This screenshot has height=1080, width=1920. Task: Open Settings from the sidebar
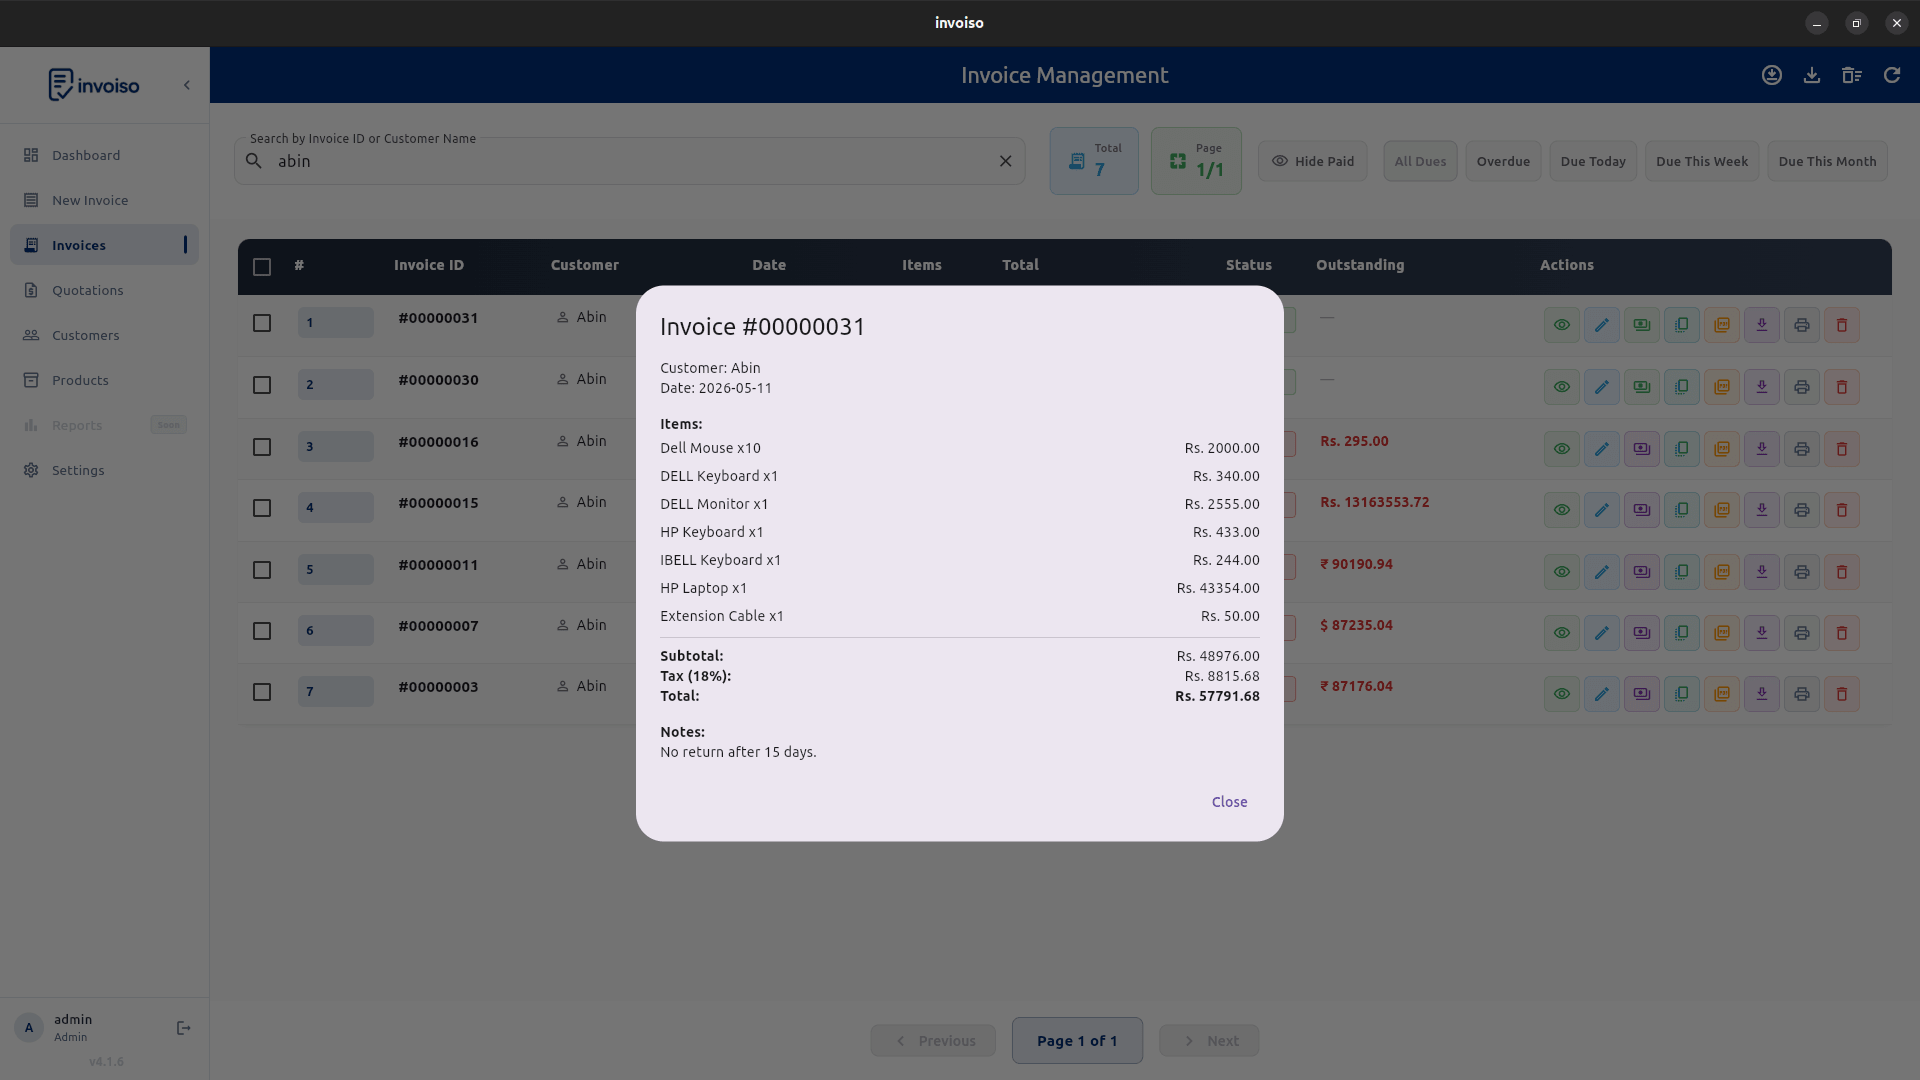click(x=104, y=470)
